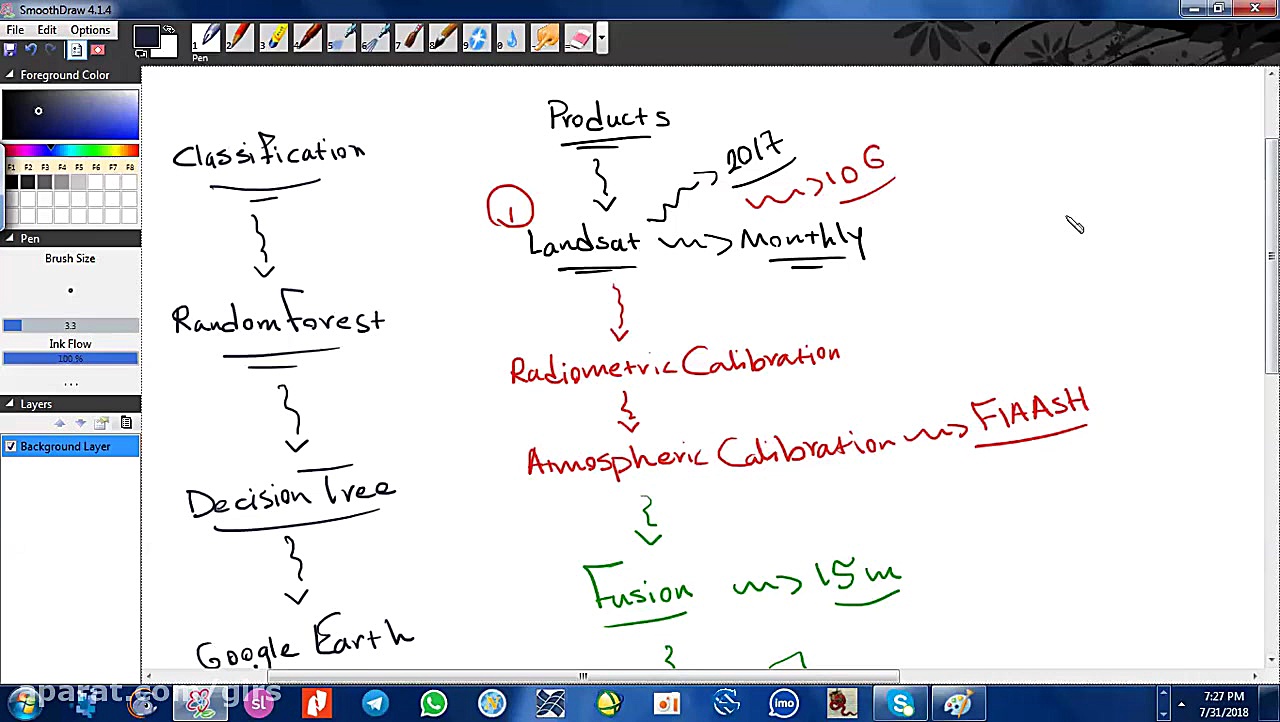Swap foreground and background colors
The width and height of the screenshot is (1280, 722).
(169, 30)
